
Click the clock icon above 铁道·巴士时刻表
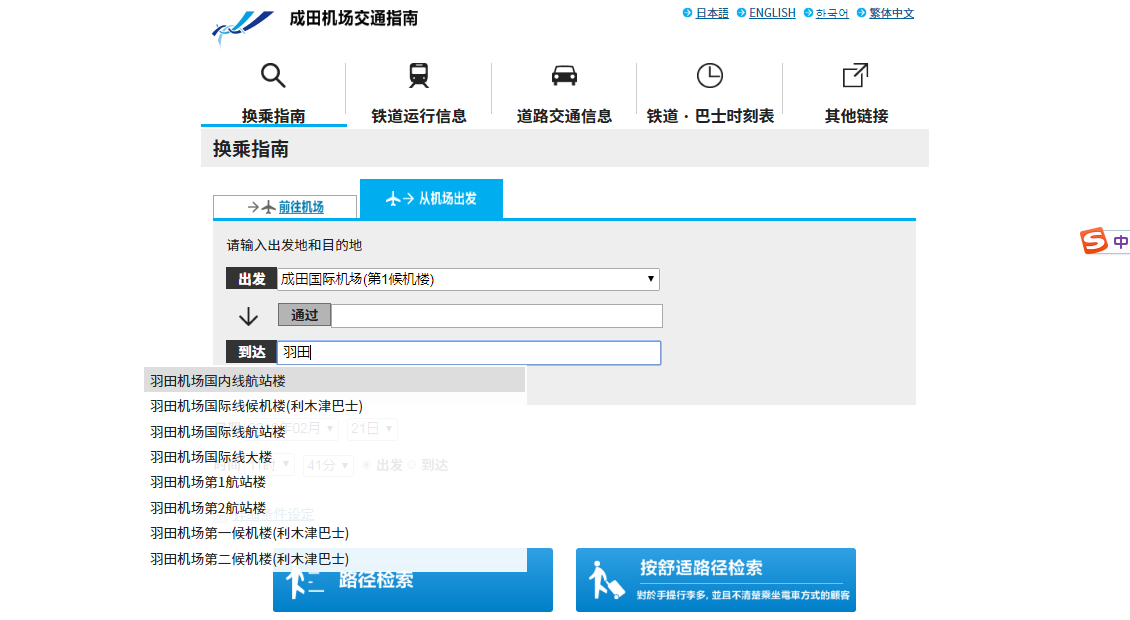point(710,74)
